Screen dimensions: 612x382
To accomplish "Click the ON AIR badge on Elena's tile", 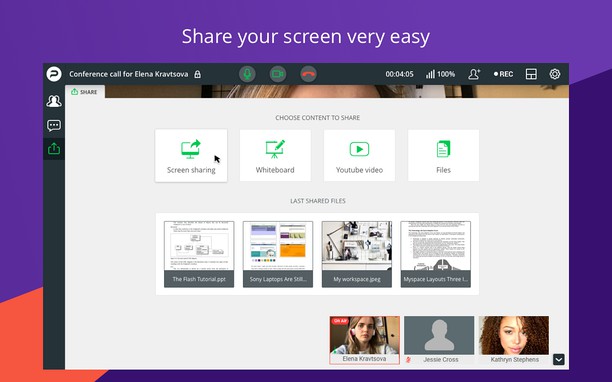I will pos(340,321).
